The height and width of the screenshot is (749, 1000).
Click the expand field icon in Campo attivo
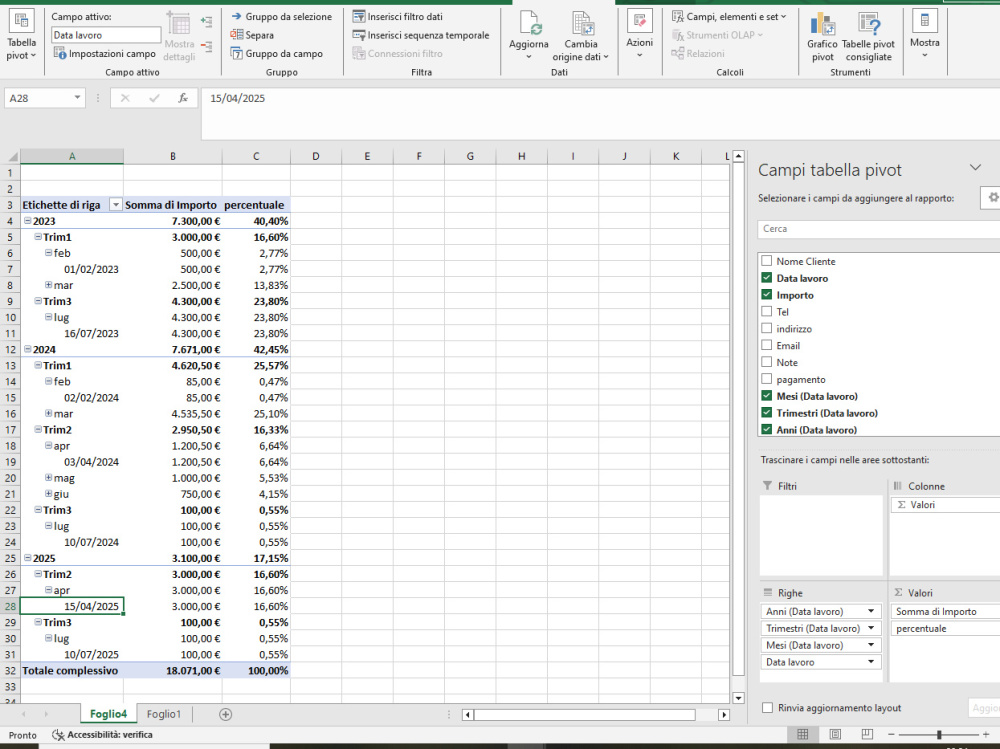206,22
